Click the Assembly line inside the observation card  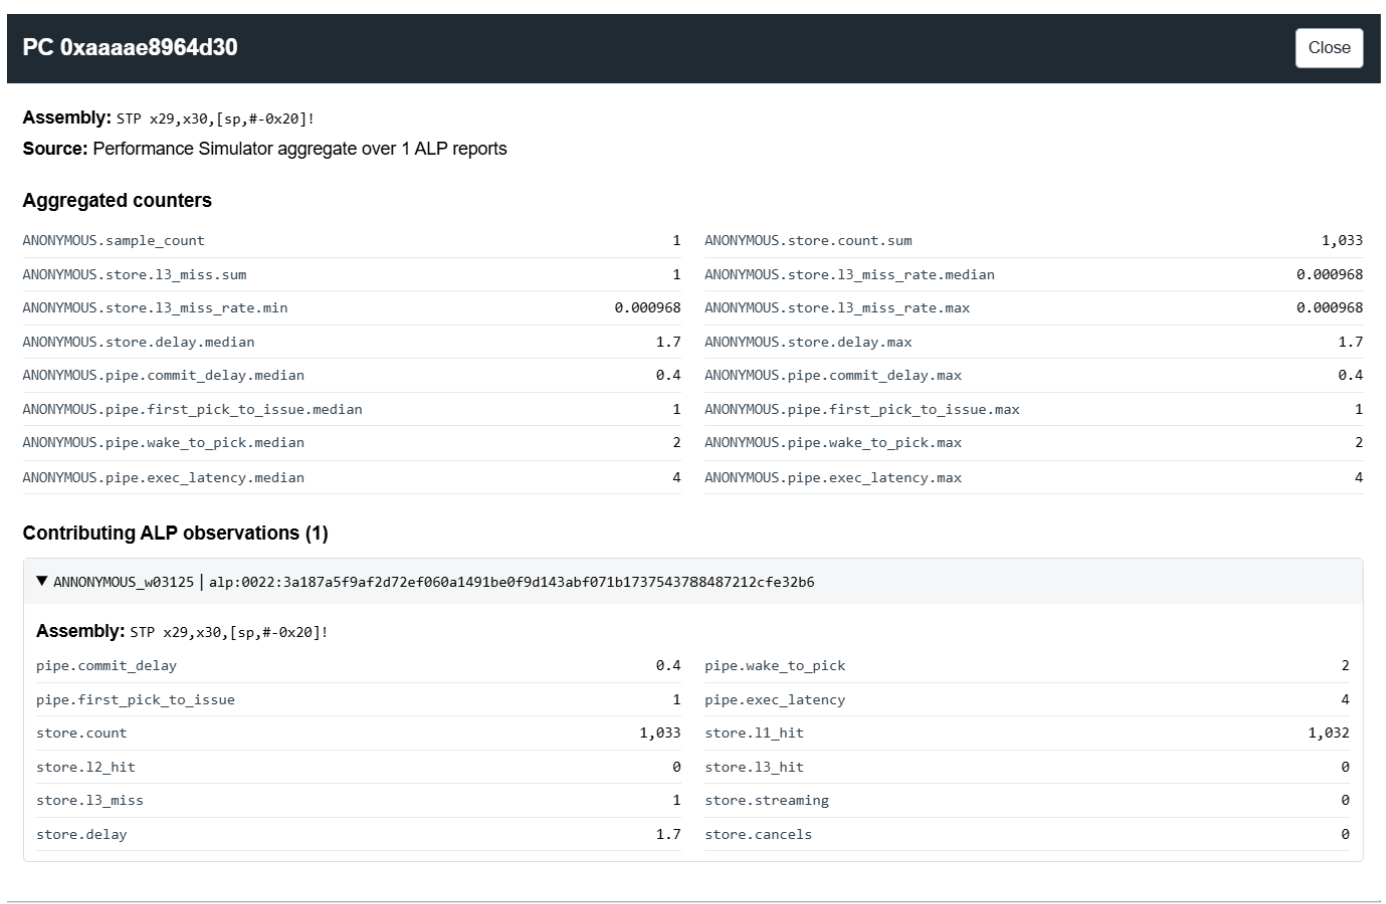tap(182, 632)
